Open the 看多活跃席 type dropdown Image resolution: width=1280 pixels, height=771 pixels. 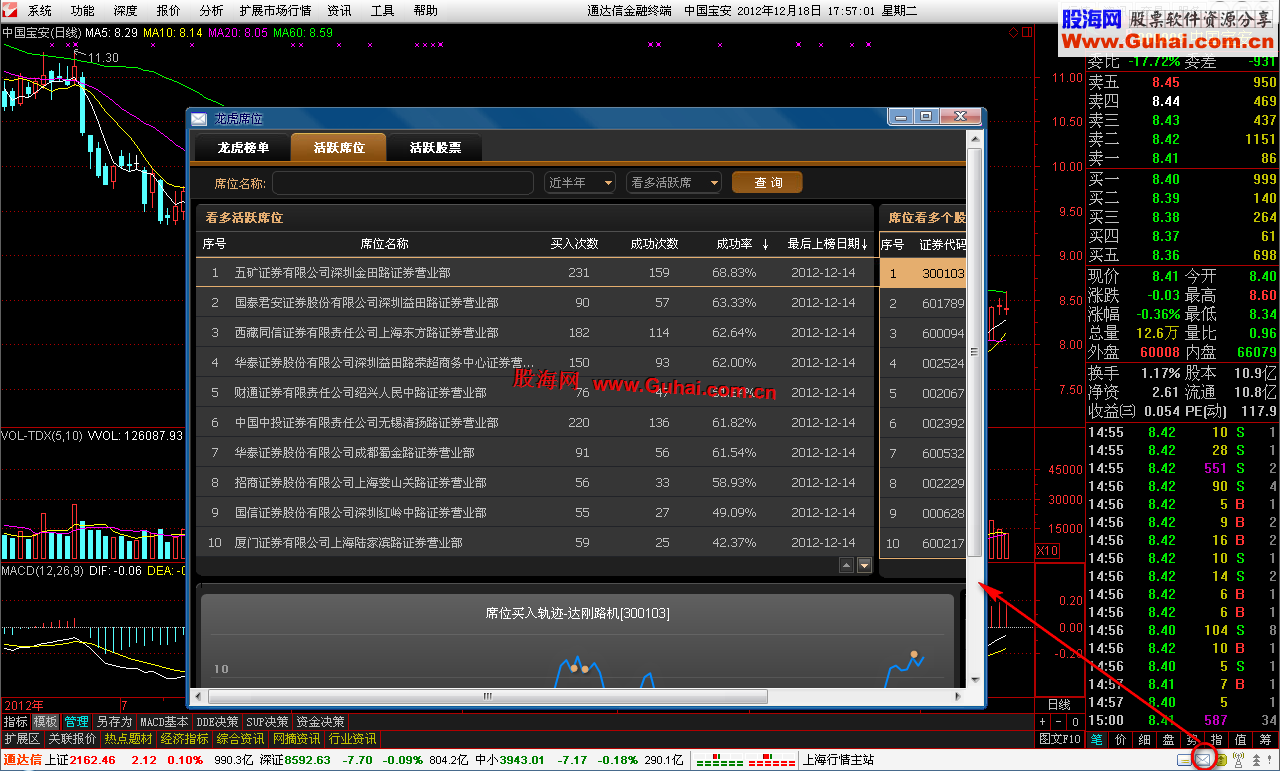coord(674,183)
